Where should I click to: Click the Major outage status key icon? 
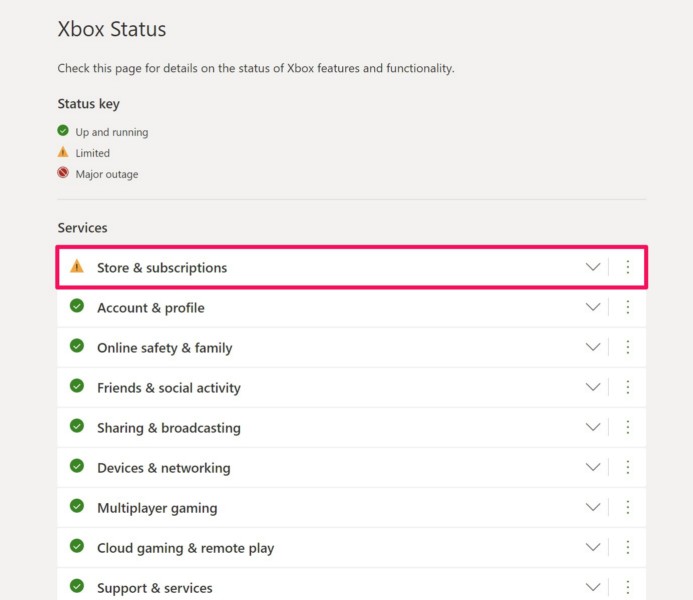tap(63, 173)
